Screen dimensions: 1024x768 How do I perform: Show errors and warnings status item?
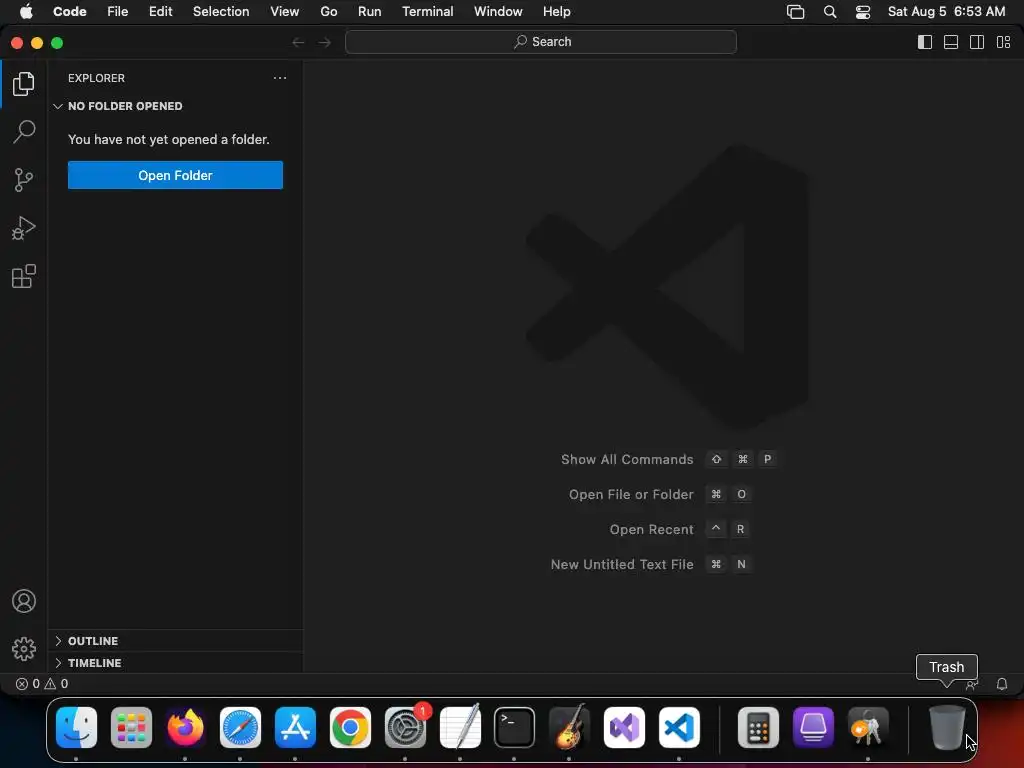coord(42,684)
